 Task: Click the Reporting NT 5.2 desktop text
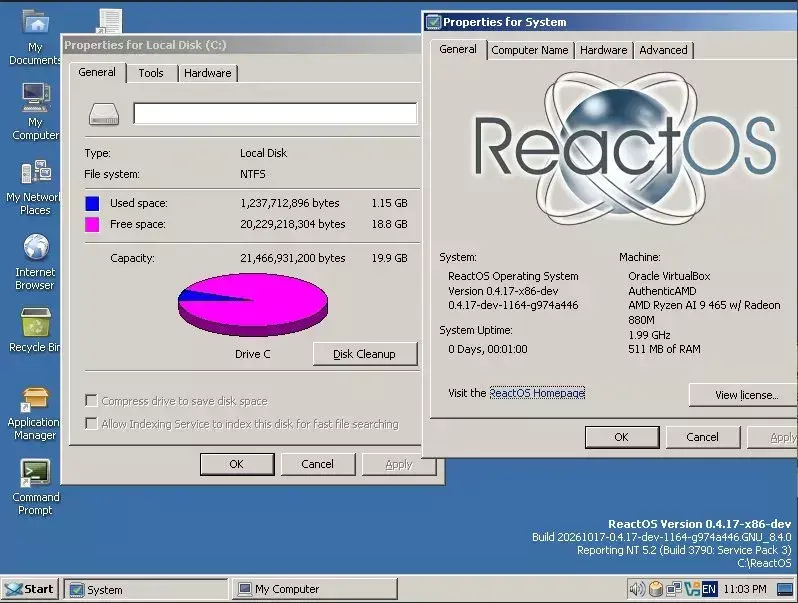[684, 550]
